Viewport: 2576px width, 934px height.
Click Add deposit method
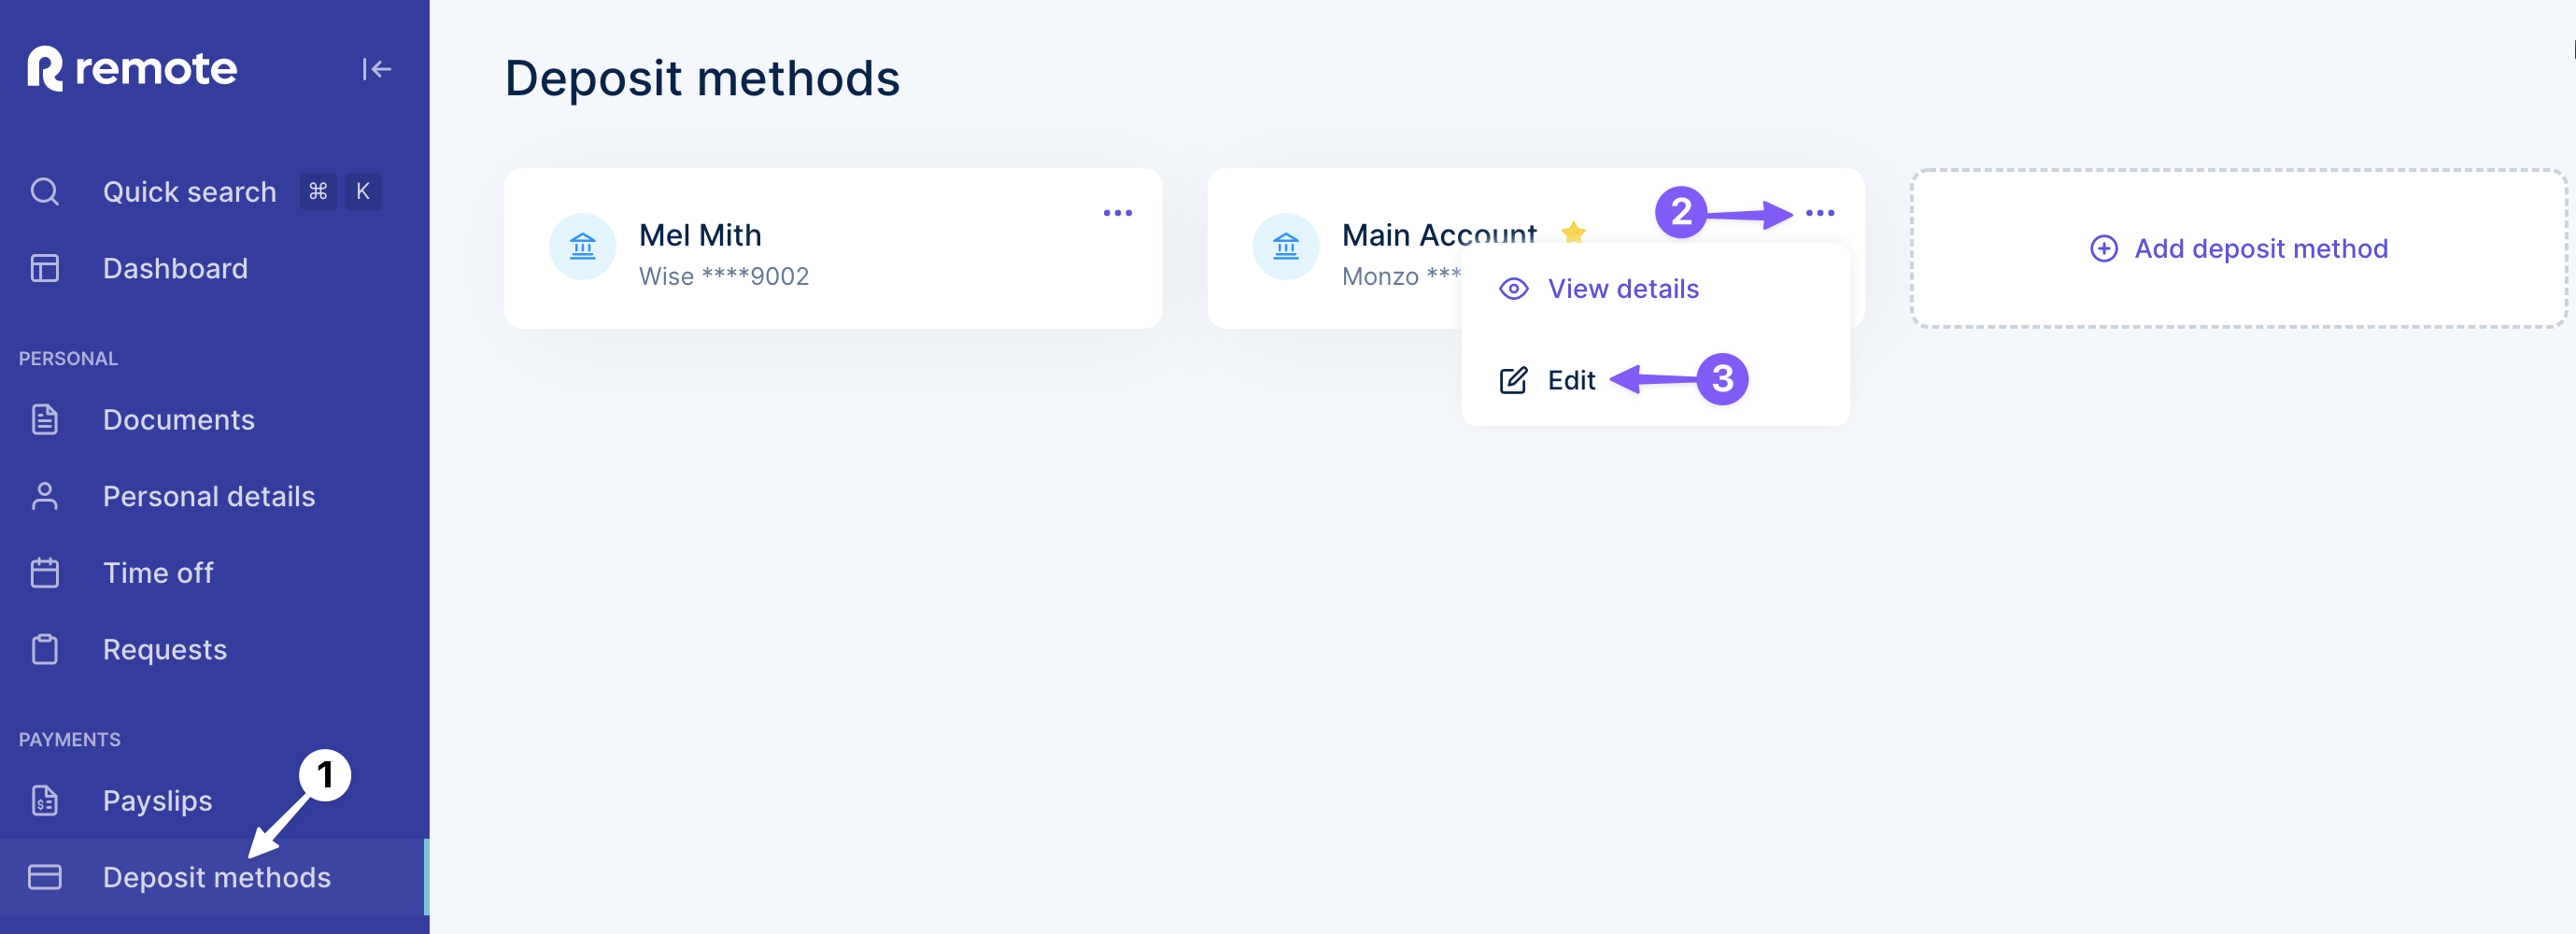(2238, 248)
